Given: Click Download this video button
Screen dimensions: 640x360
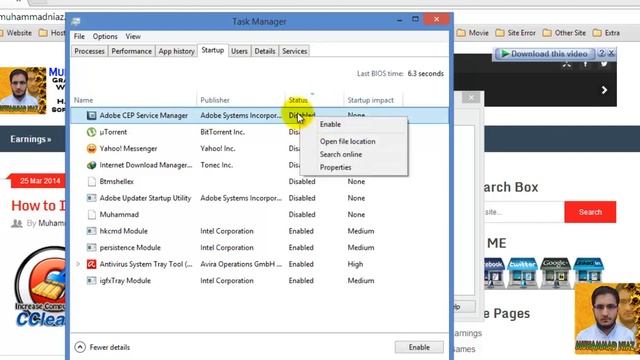Looking at the screenshot, I should click(x=544, y=53).
